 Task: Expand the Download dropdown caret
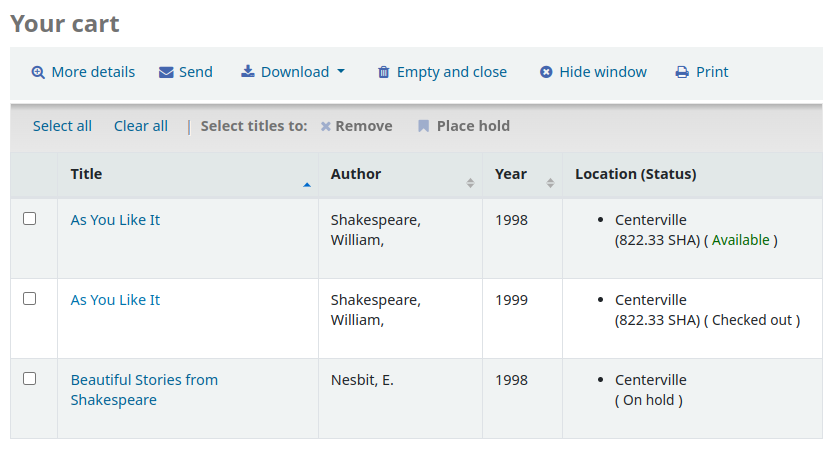click(341, 72)
